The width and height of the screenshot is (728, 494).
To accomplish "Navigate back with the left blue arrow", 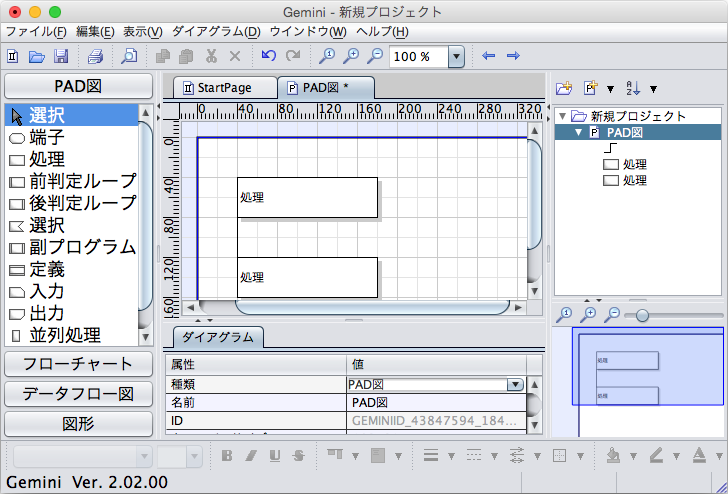I will (488, 56).
